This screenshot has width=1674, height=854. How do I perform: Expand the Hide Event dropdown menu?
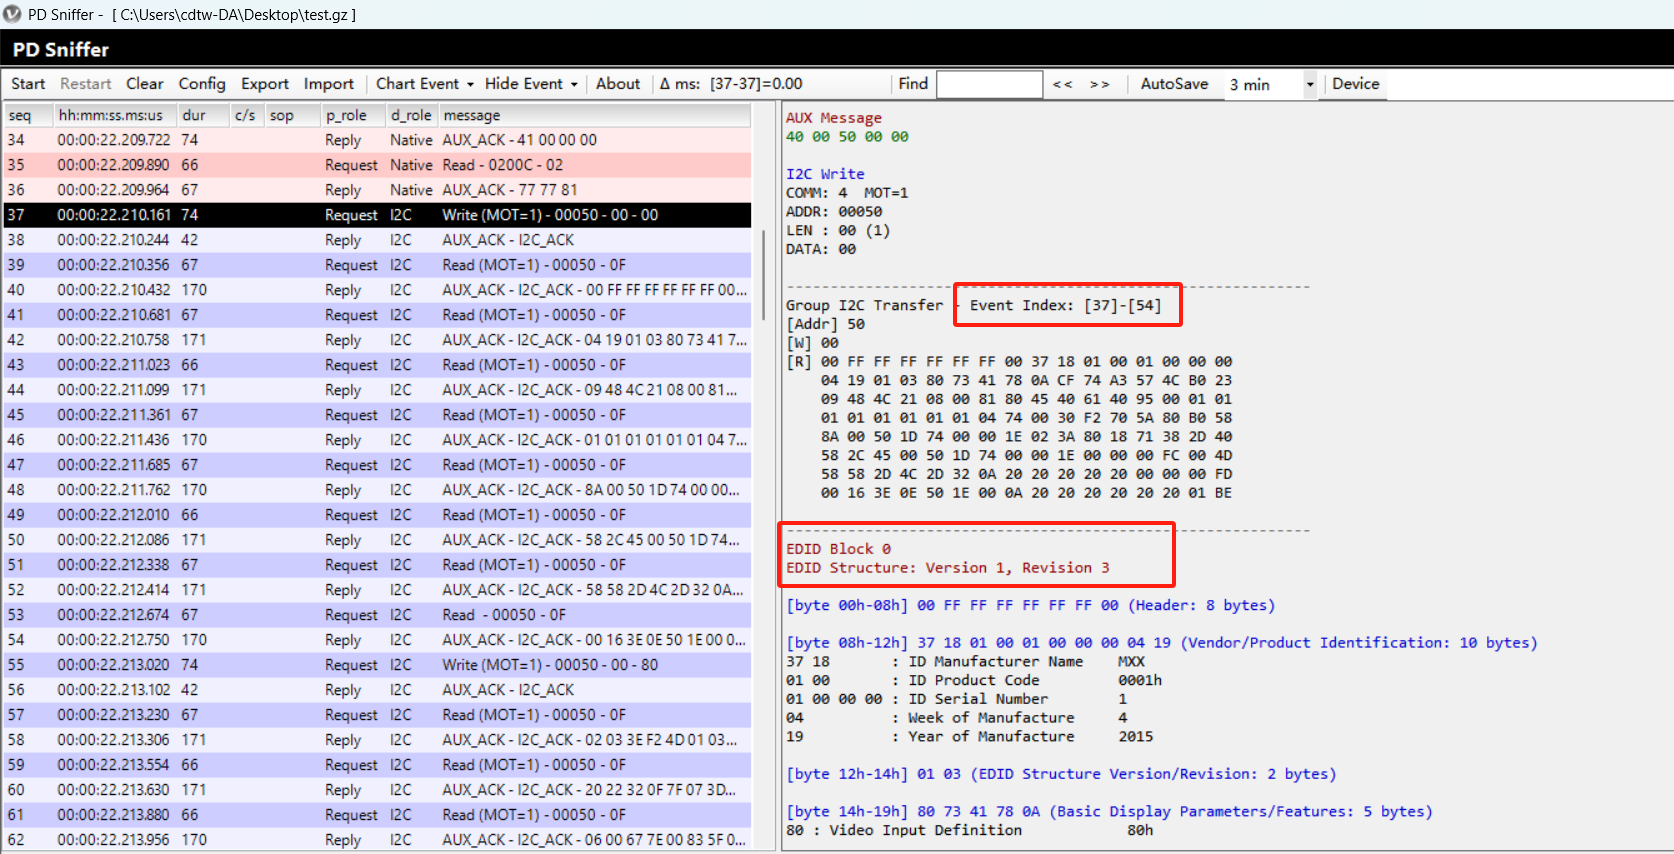[531, 84]
